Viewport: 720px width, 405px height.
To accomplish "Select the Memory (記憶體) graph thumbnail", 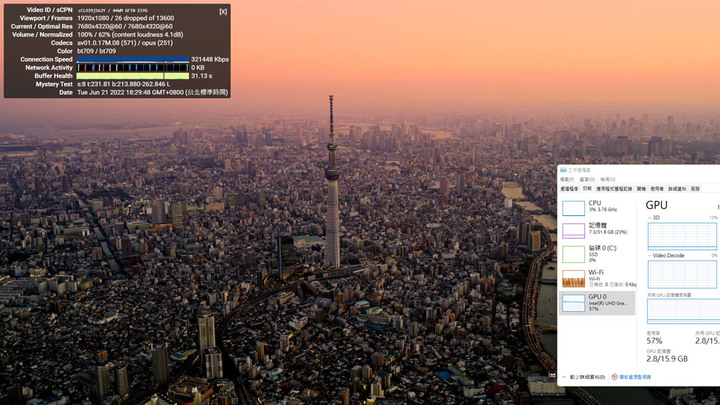I will (573, 231).
